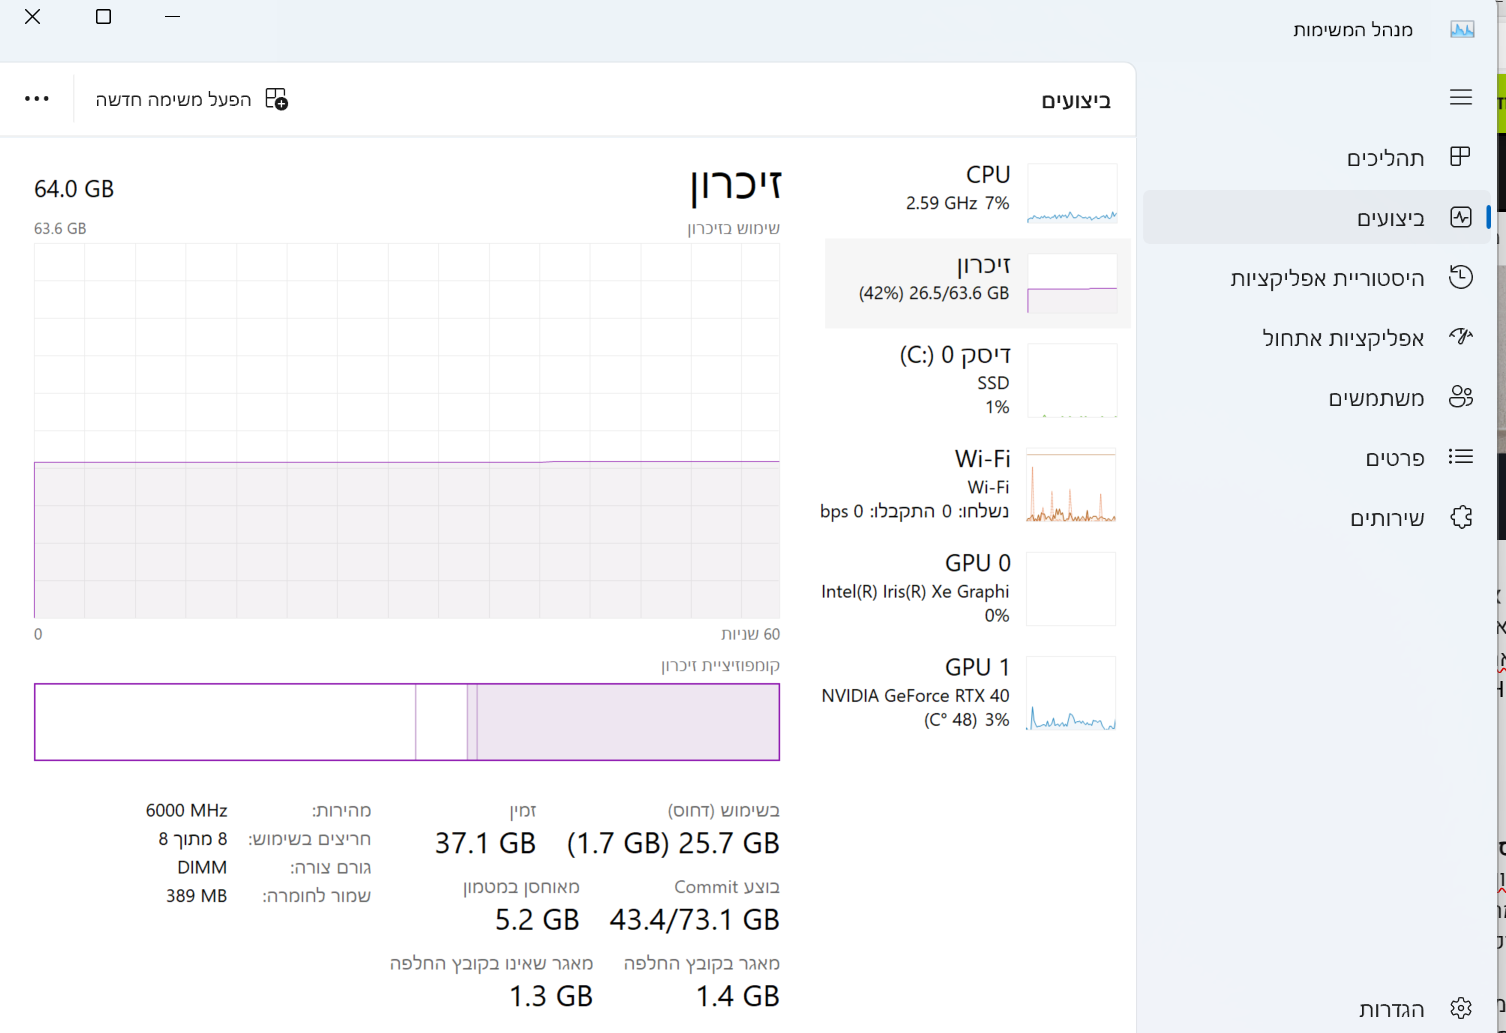Image resolution: width=1506 pixels, height=1033 pixels.
Task: Open the NVIDIA GeForce RTX 40 GPU 1 entry
Action: click(x=977, y=693)
